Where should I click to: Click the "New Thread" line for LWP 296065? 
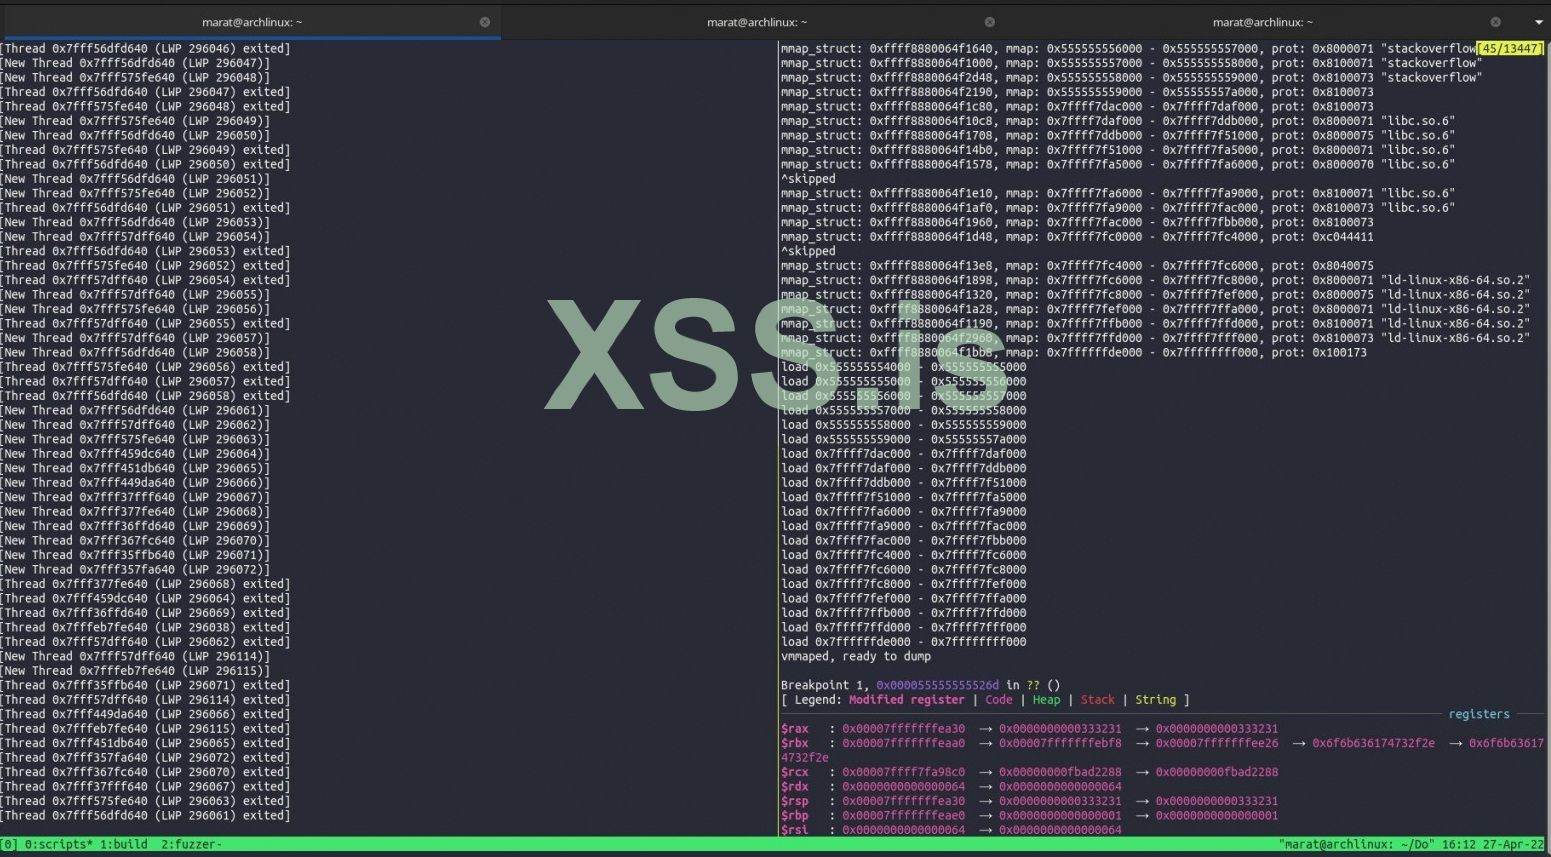click(135, 468)
